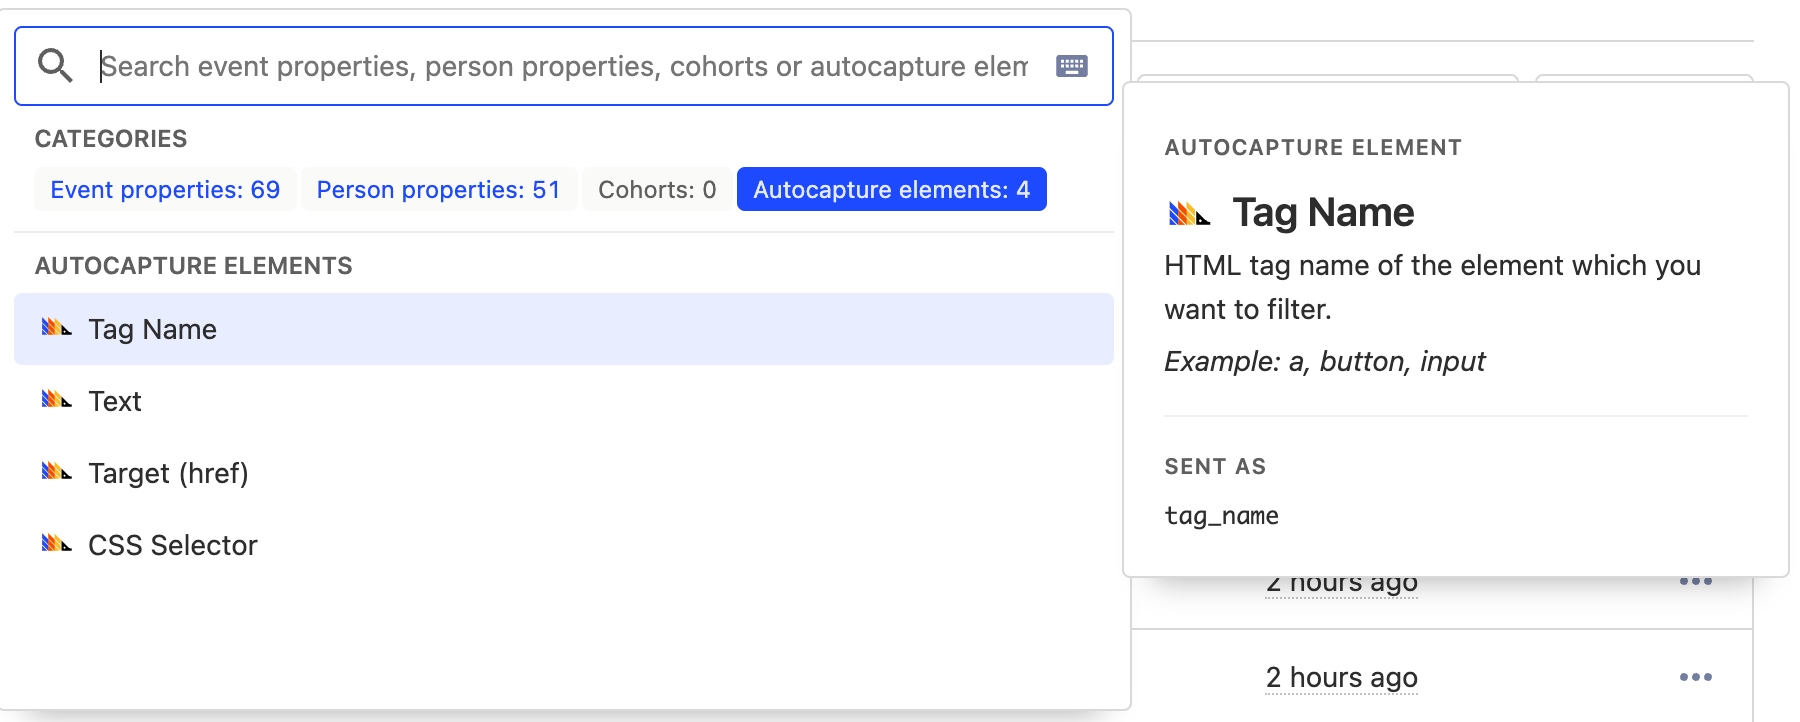Screen dimensions: 1800x722
Task: Pick the Target (href) element option
Action: pos(168,473)
